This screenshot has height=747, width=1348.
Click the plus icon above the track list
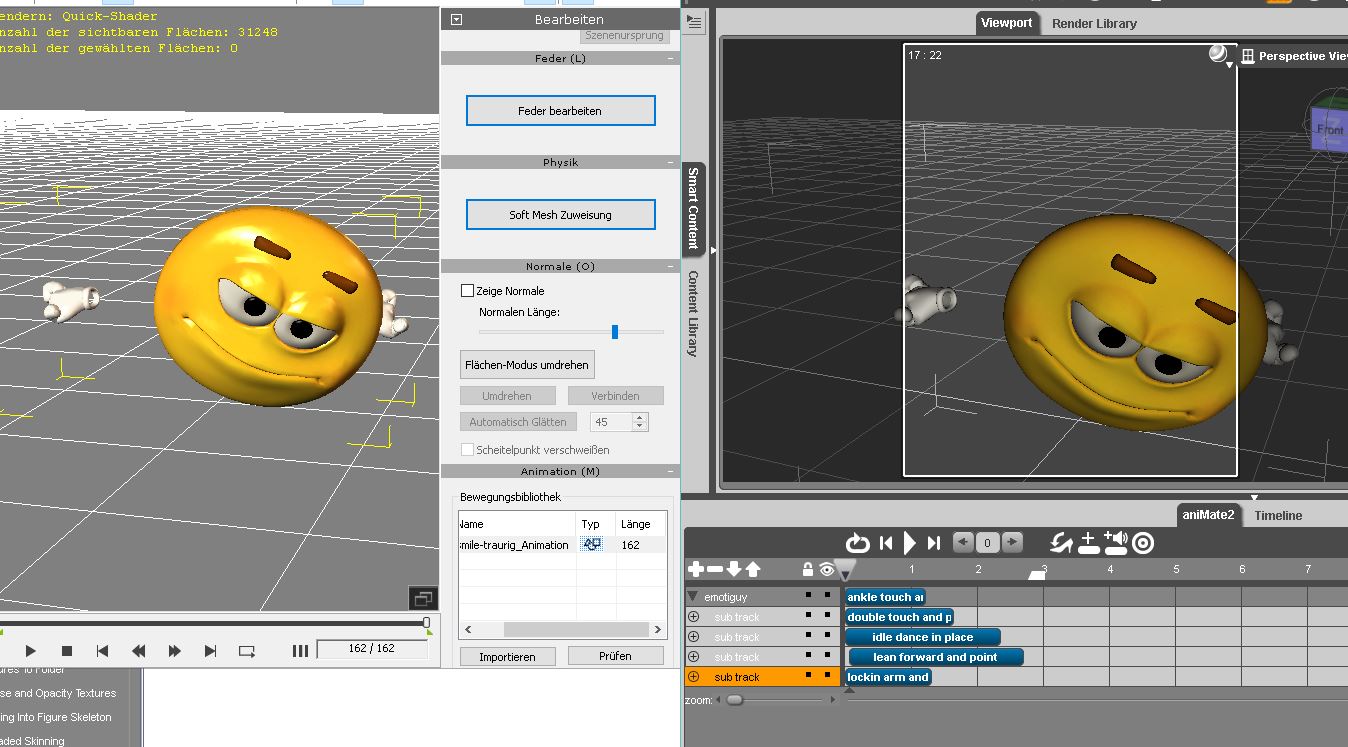pyautogui.click(x=696, y=569)
